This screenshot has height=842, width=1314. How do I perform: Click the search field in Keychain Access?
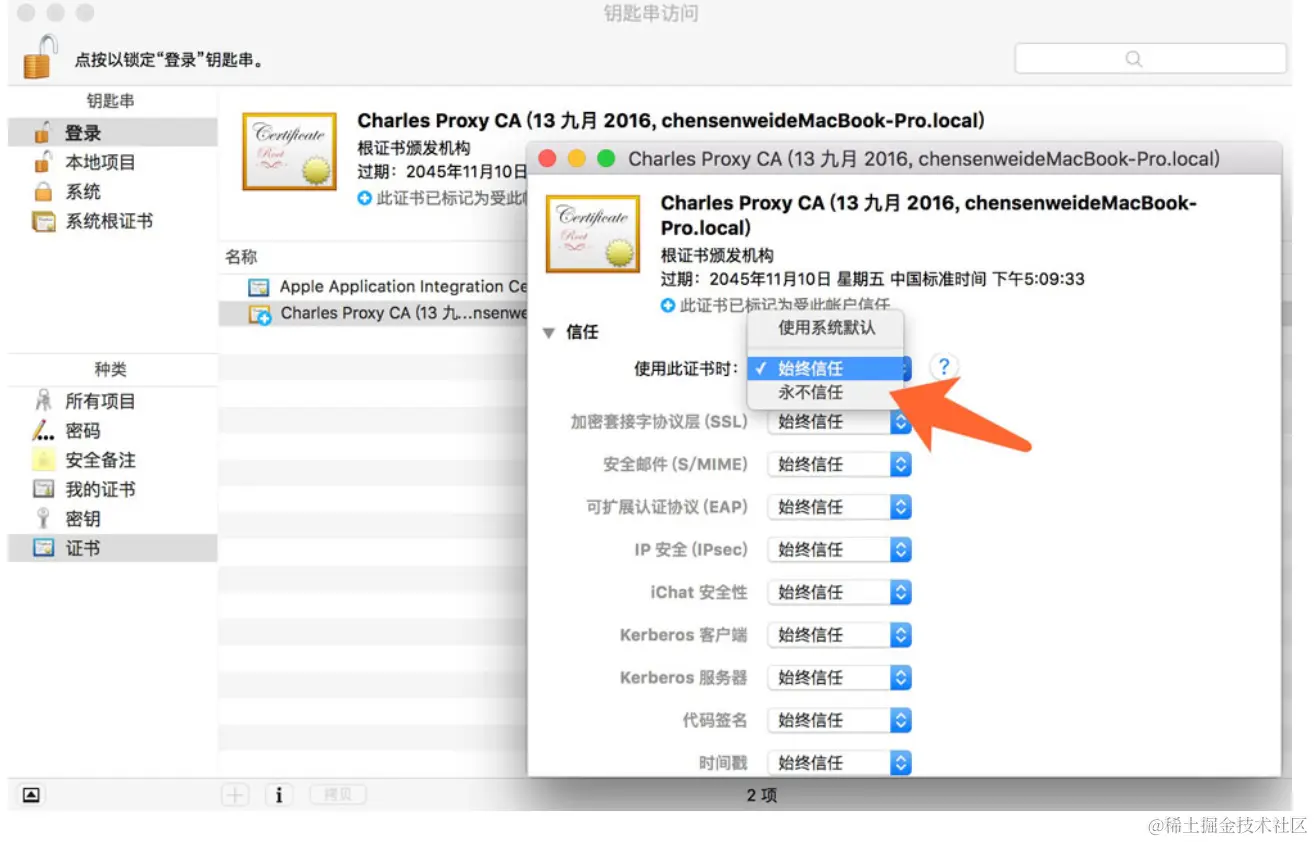click(x=1150, y=59)
